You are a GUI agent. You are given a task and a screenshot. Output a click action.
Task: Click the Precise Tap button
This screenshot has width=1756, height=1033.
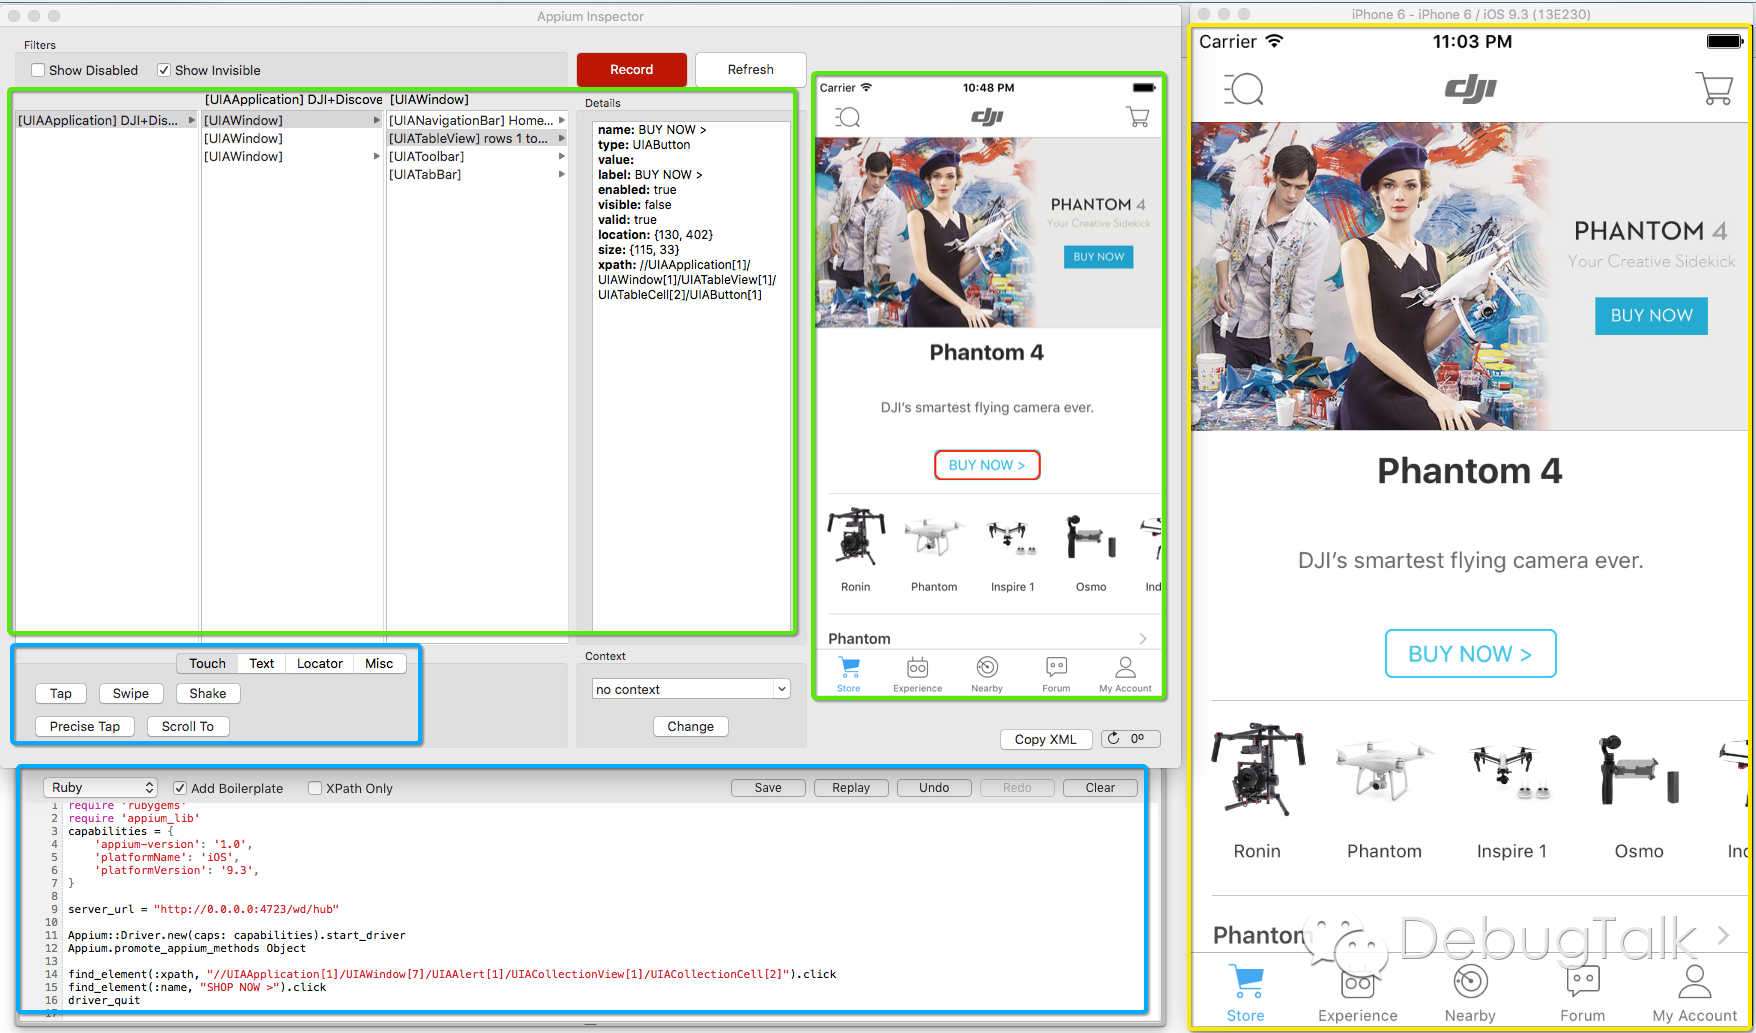[x=85, y=726]
